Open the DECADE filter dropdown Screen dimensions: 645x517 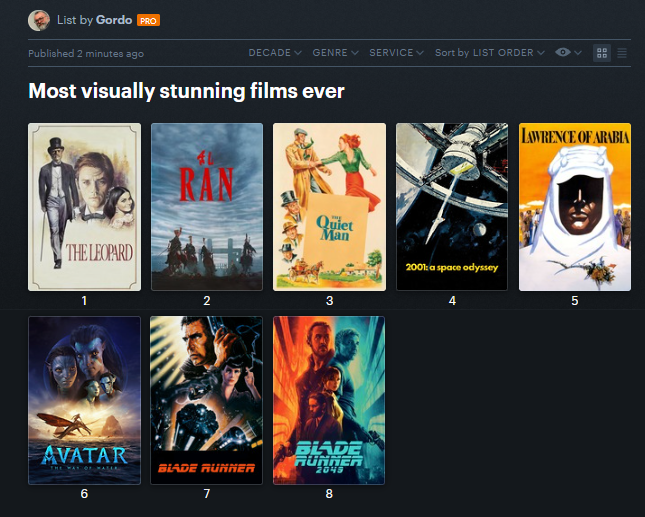(275, 53)
